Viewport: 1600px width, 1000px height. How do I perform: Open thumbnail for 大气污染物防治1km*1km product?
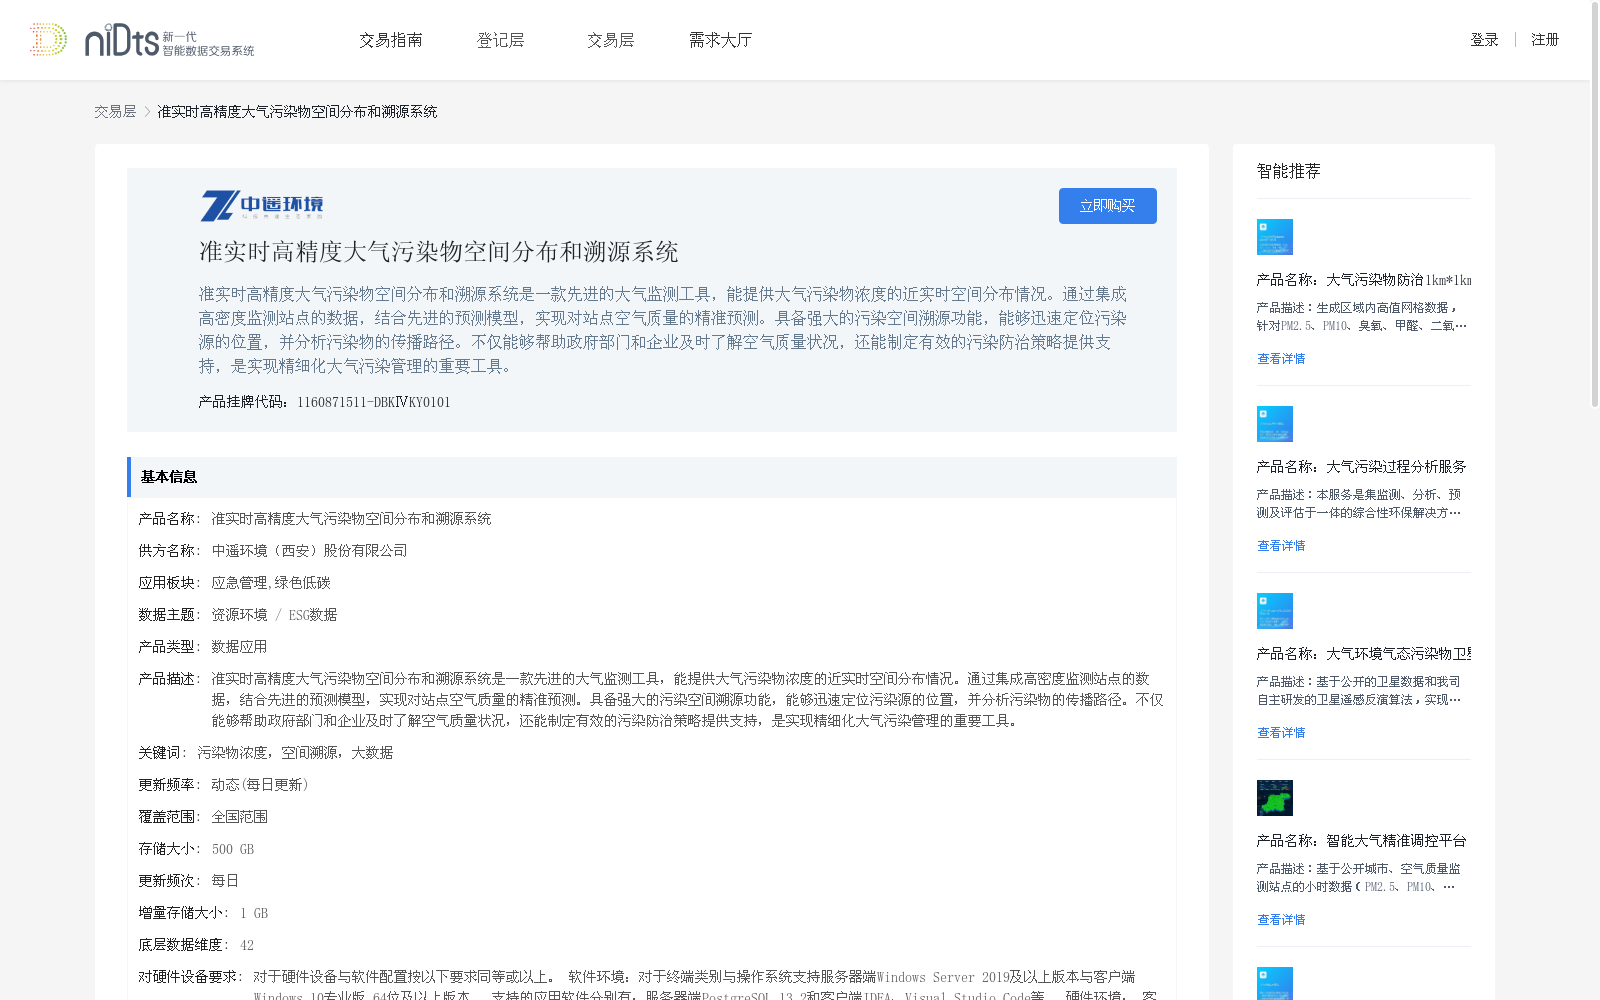pyautogui.click(x=1275, y=237)
